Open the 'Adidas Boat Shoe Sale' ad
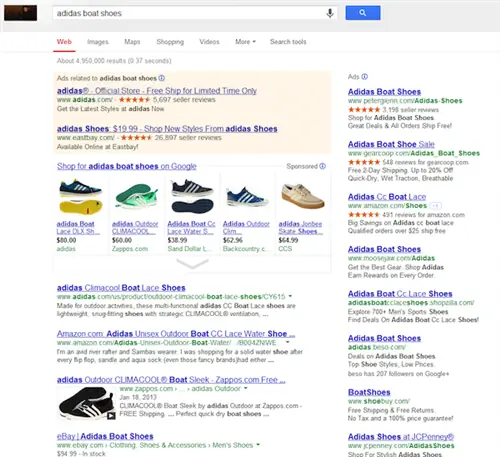The image size is (500, 457). (391, 144)
